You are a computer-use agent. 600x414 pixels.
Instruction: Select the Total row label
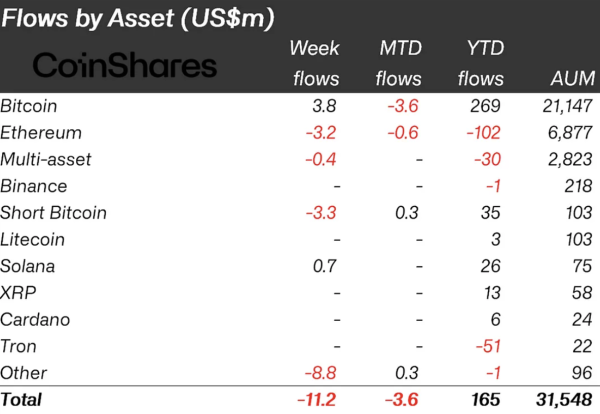pos(23,400)
